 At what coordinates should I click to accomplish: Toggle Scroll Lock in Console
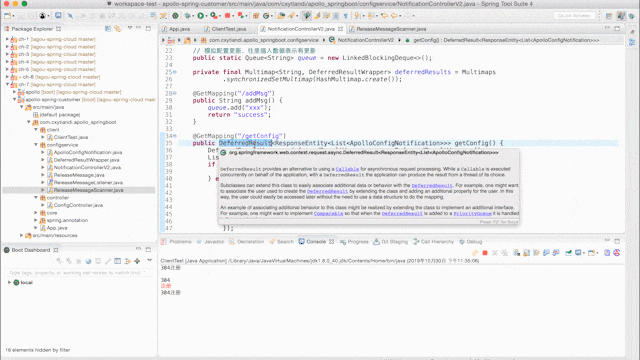click(x=527, y=253)
